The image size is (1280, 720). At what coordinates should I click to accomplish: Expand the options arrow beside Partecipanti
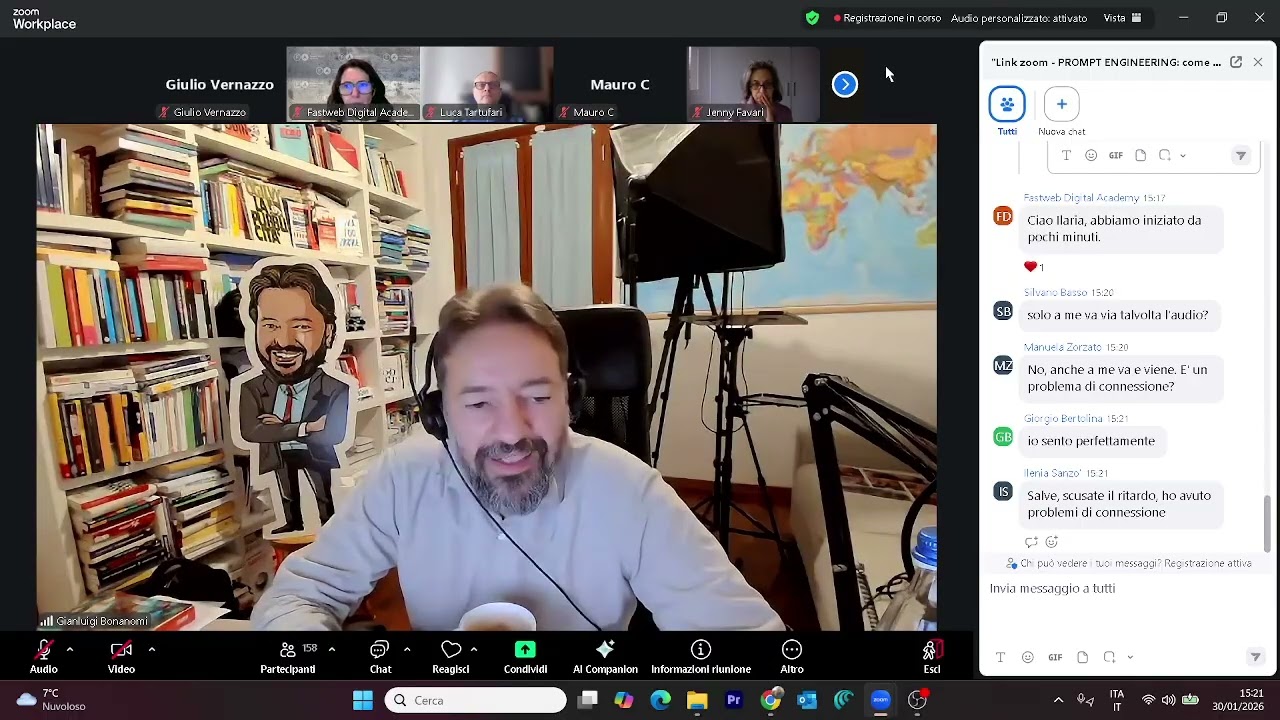tap(332, 649)
